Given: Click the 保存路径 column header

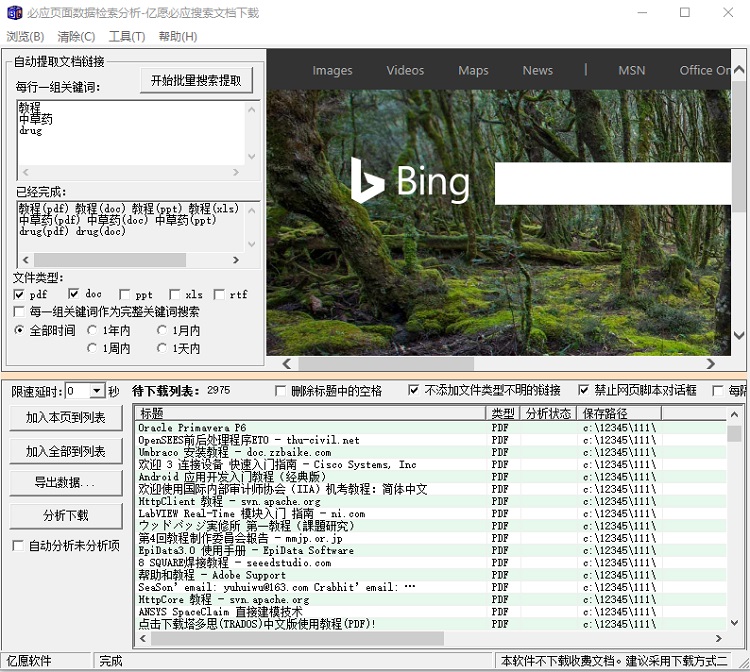Looking at the screenshot, I should tap(619, 413).
